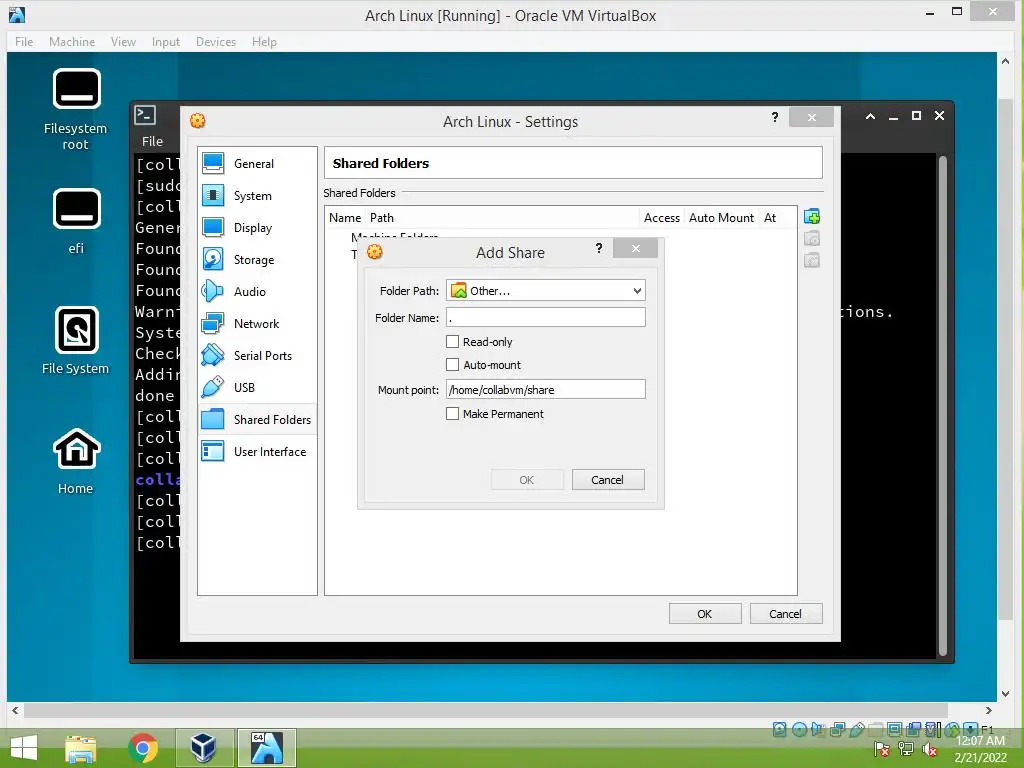
Task: Open the terminal window File menu
Action: pos(152,141)
